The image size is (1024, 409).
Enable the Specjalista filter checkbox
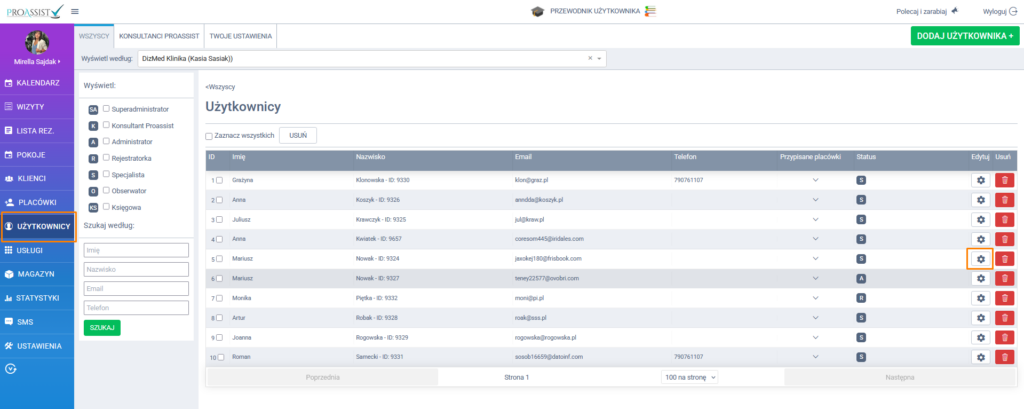click(106, 173)
